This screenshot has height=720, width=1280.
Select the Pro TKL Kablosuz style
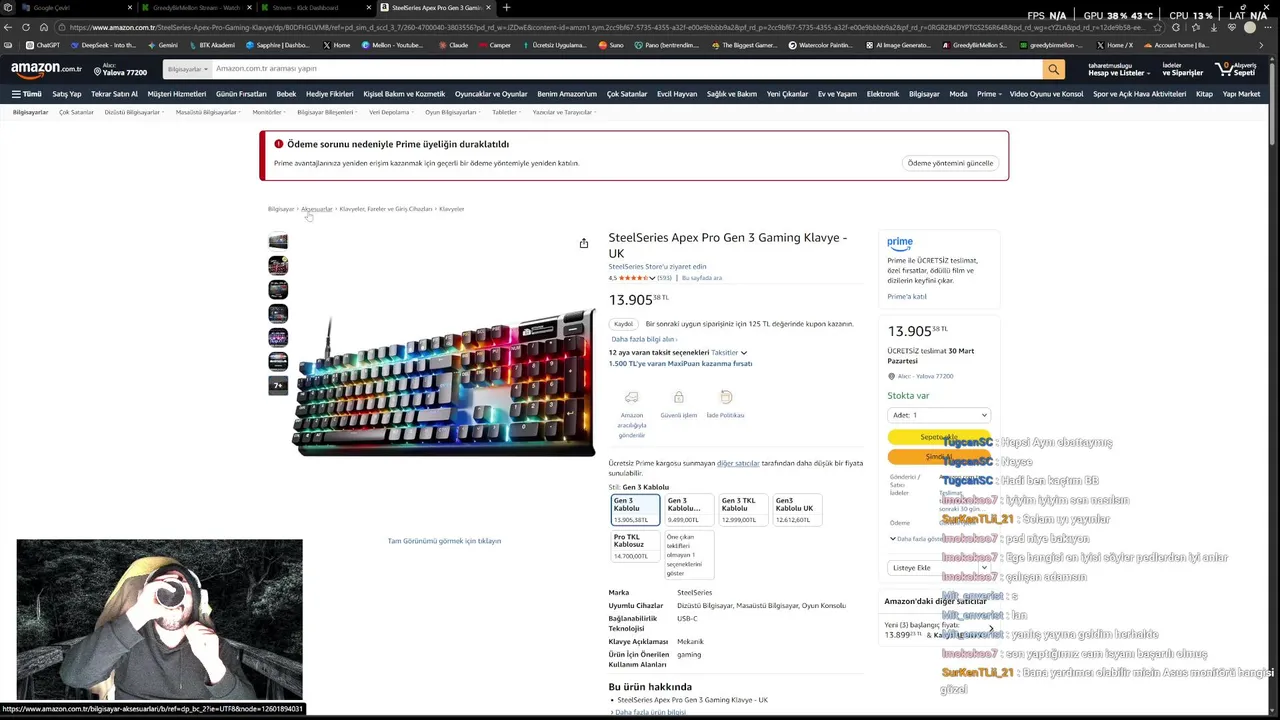point(636,546)
